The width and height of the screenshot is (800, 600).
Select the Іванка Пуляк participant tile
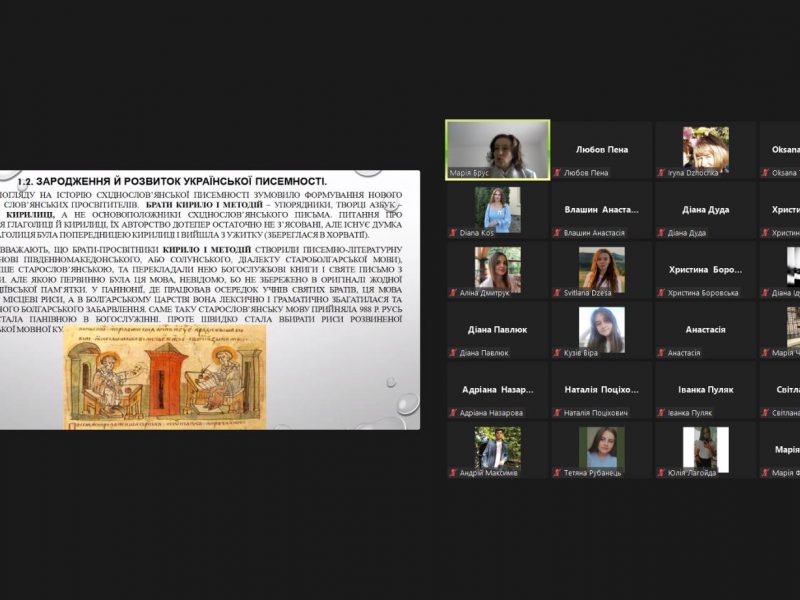[705, 388]
